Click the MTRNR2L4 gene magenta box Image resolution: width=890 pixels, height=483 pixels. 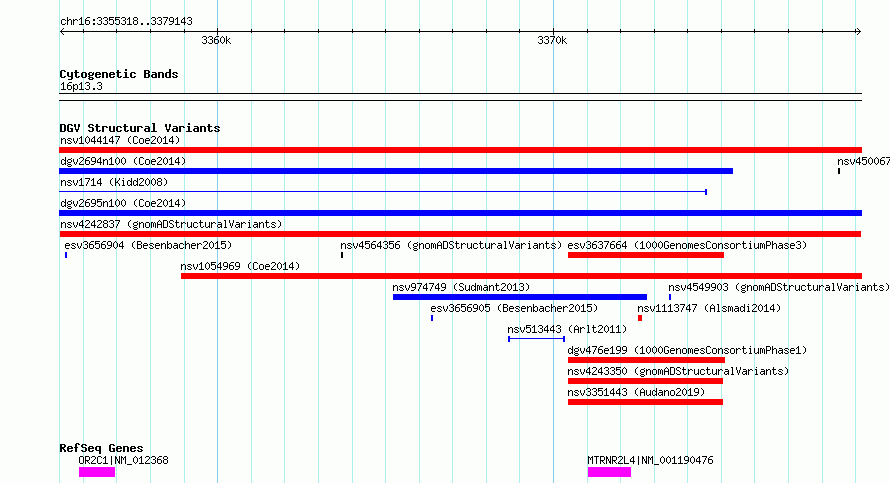coord(609,472)
